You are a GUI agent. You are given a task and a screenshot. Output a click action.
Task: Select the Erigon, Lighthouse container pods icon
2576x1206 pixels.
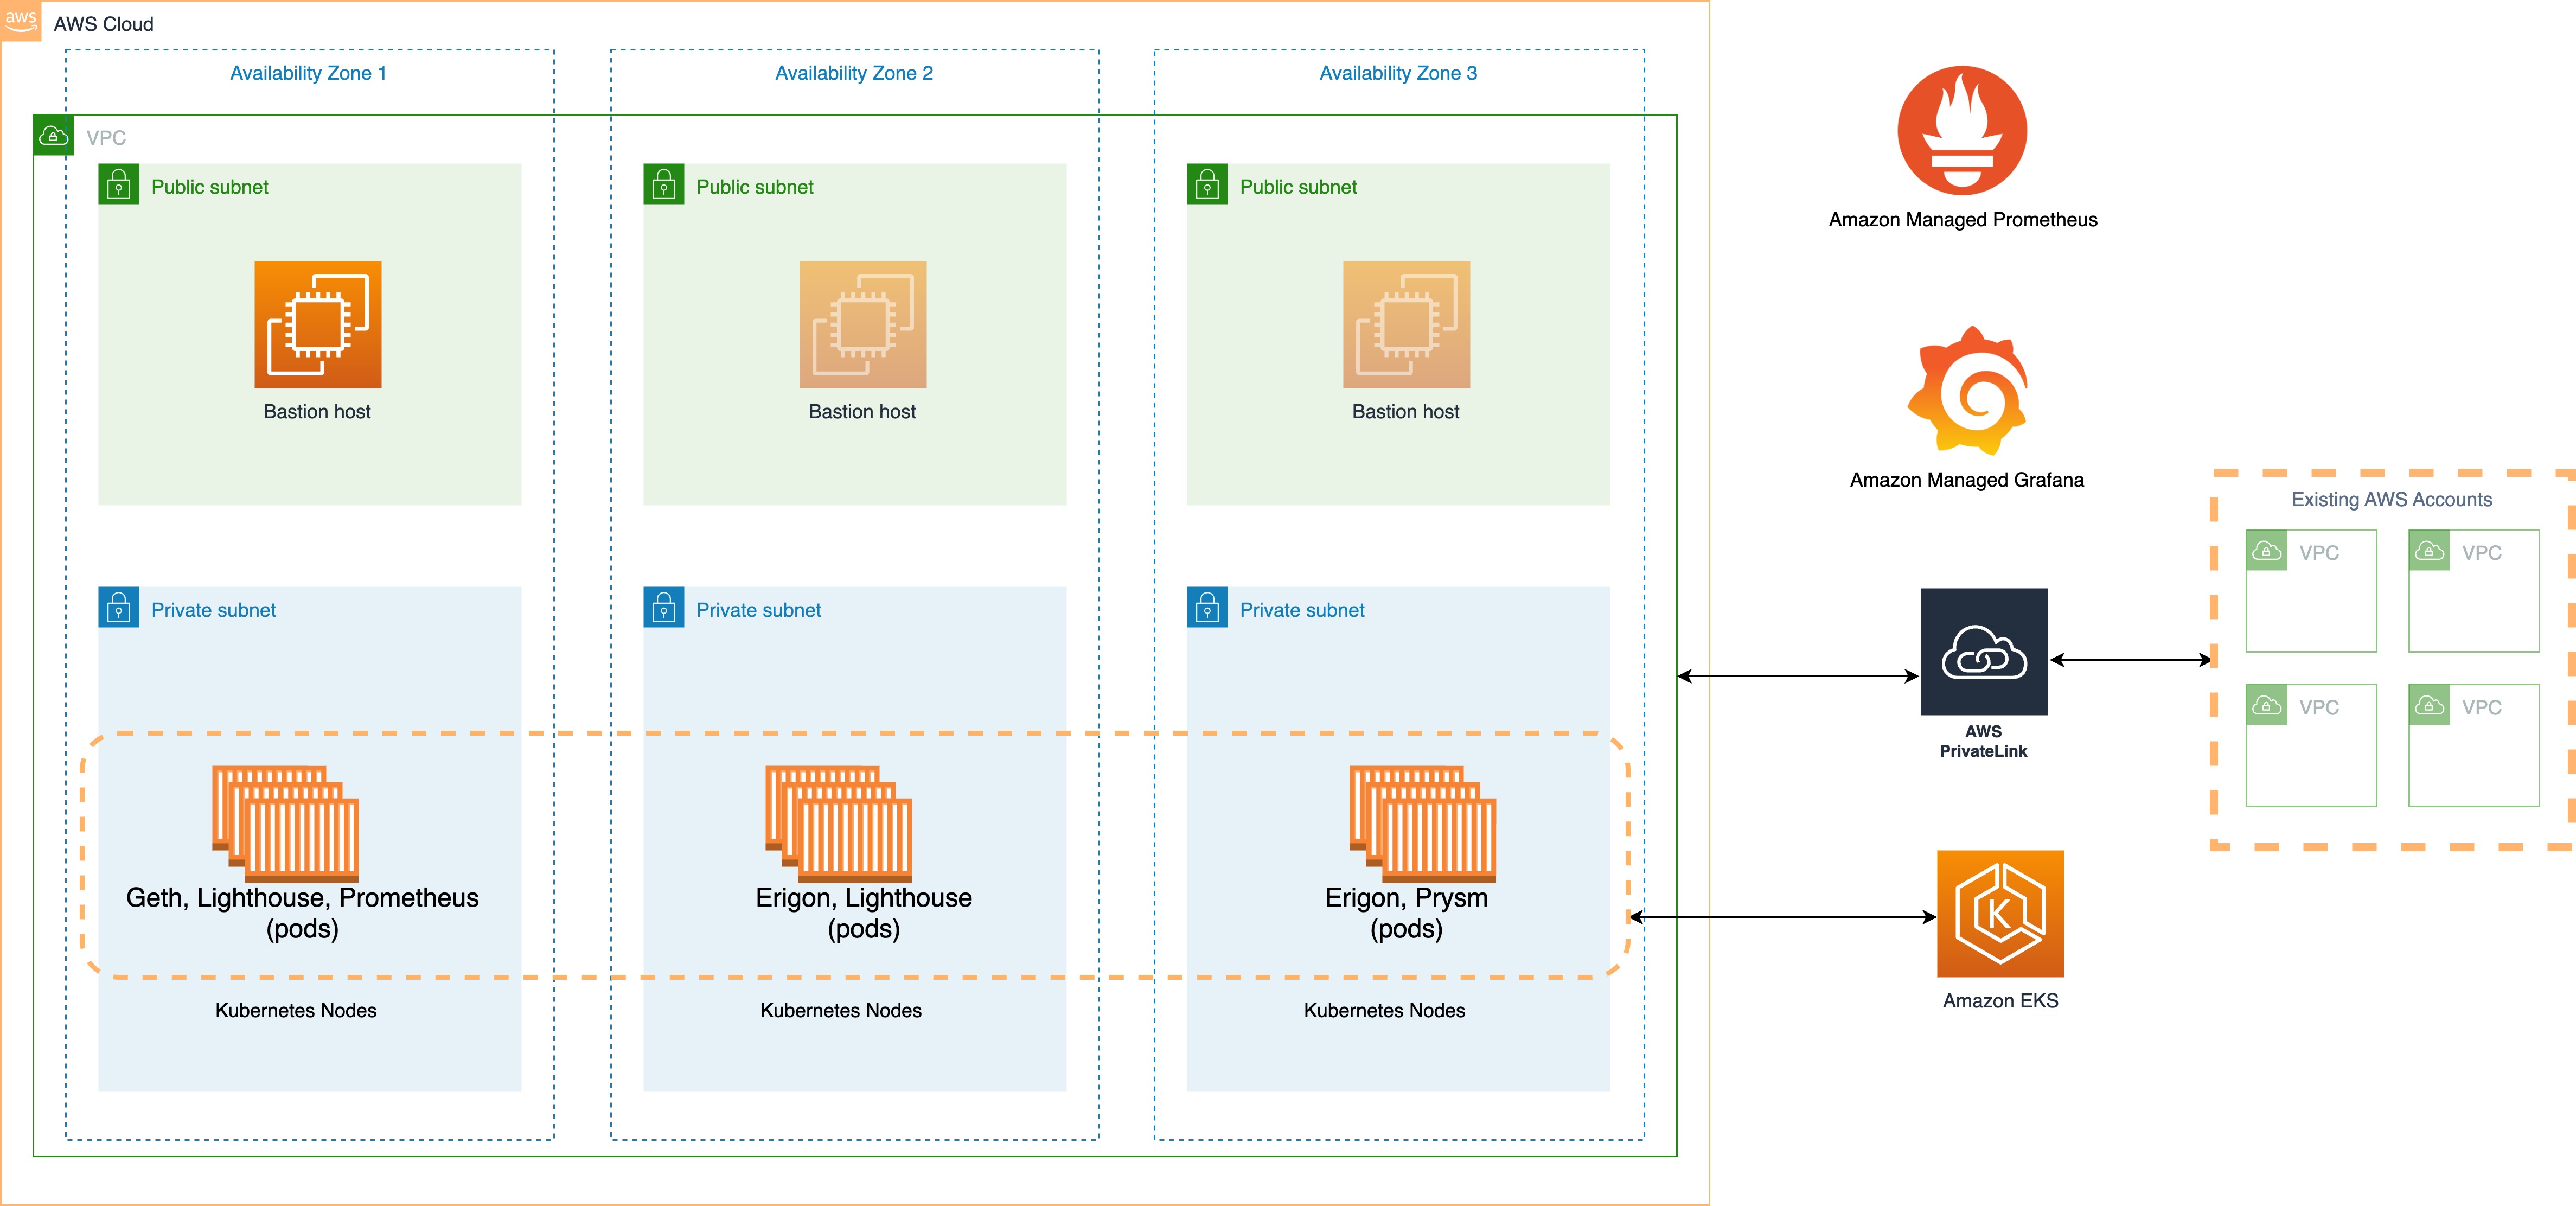coord(839,823)
